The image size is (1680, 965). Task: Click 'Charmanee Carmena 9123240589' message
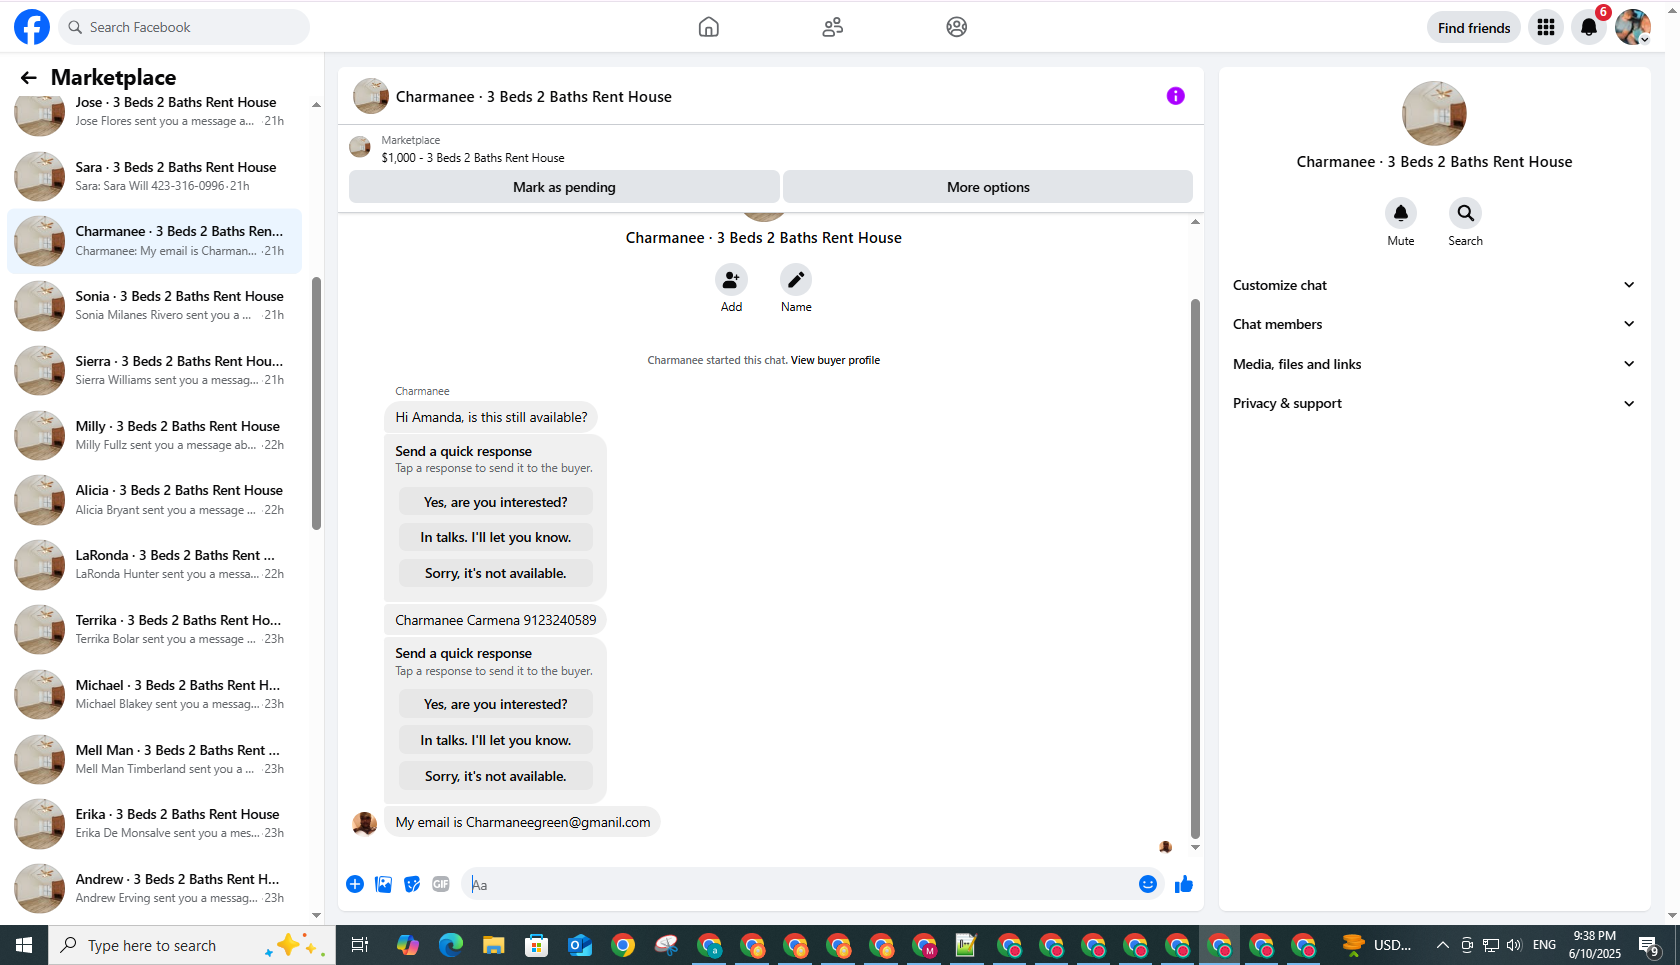coord(495,620)
